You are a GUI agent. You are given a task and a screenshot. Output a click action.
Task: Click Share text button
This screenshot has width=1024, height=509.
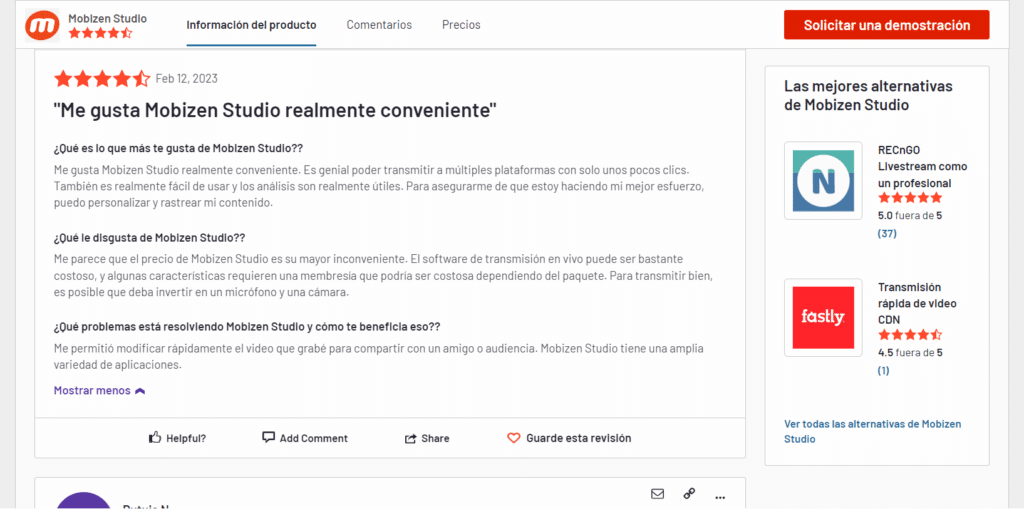tap(435, 438)
